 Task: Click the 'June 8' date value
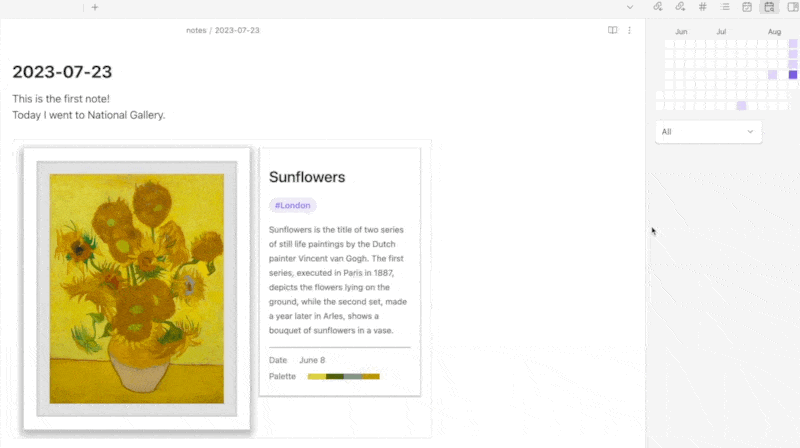tap(312, 360)
